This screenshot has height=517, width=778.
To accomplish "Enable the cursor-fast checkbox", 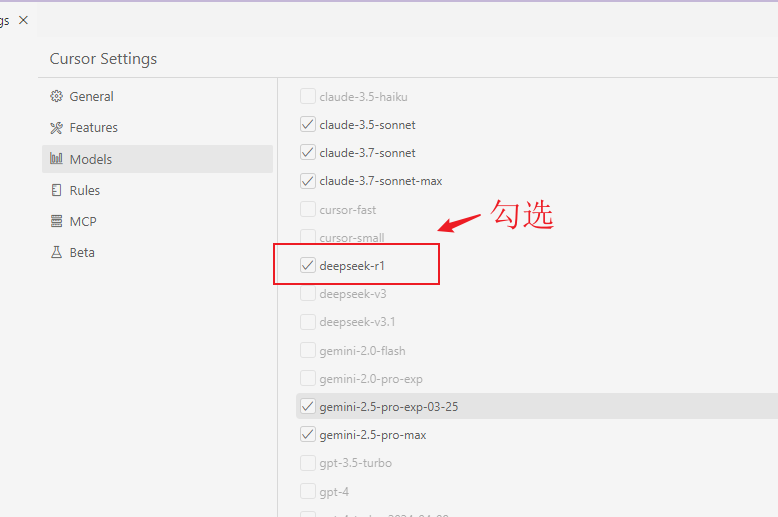I will 308,209.
